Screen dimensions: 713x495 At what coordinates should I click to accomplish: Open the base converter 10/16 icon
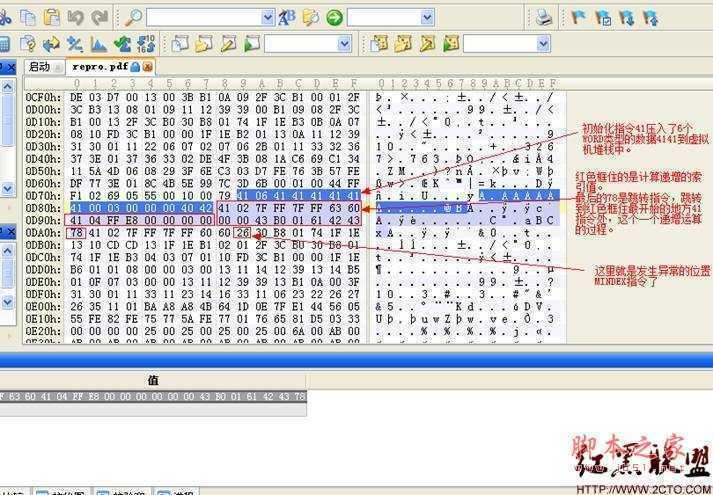(146, 44)
